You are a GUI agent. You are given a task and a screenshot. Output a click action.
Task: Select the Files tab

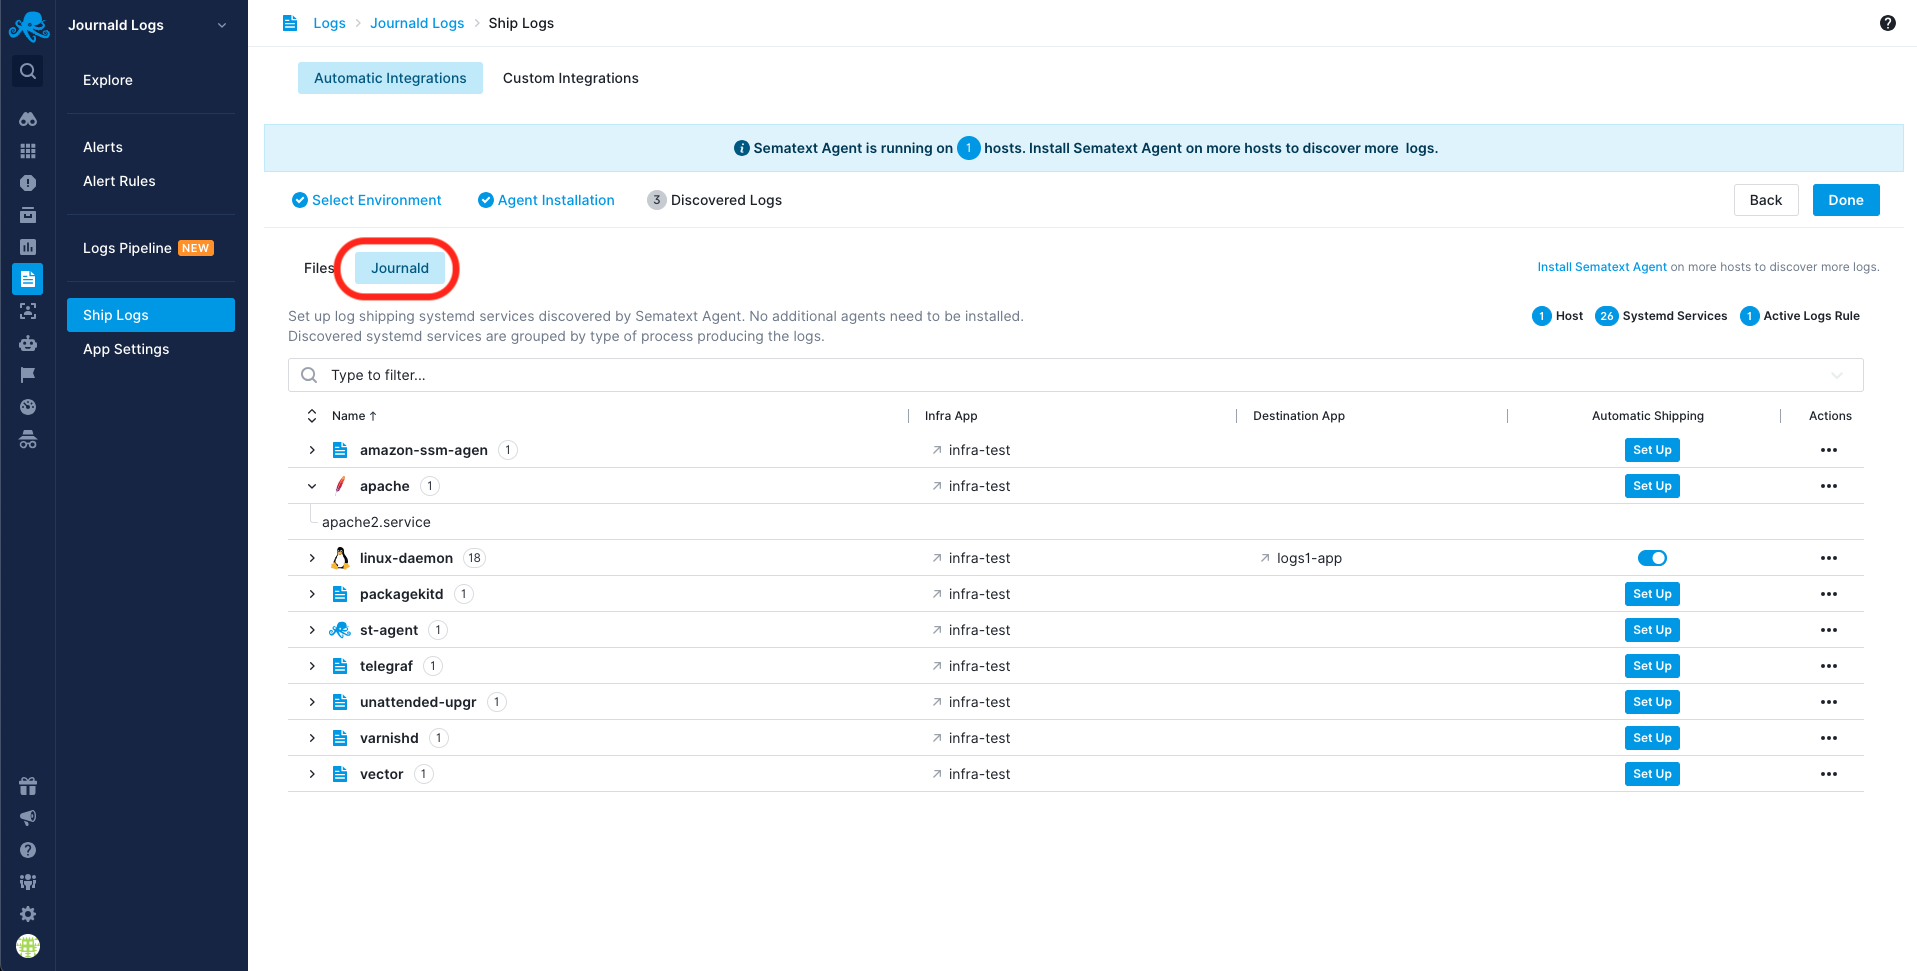coord(318,268)
